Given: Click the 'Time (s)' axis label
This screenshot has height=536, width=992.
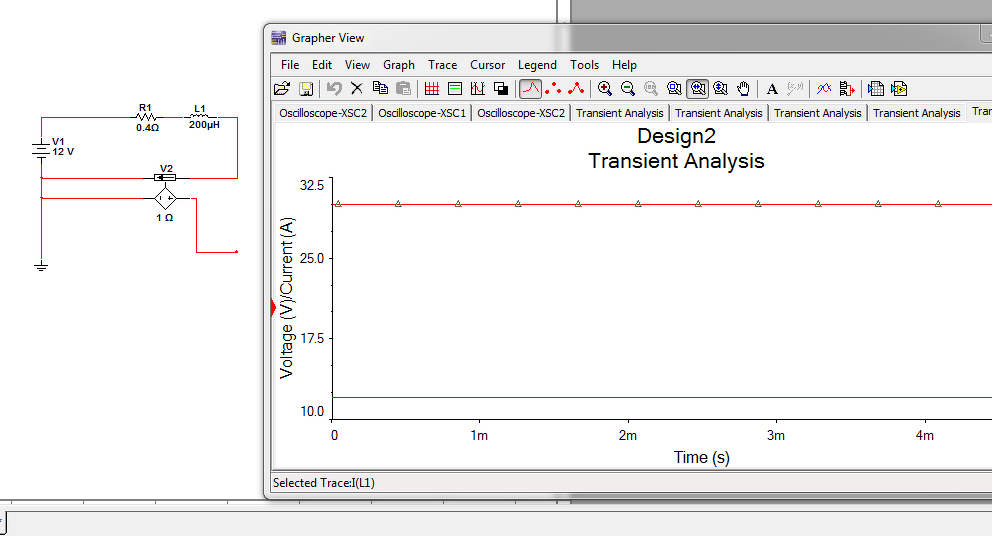Looking at the screenshot, I should click(702, 457).
